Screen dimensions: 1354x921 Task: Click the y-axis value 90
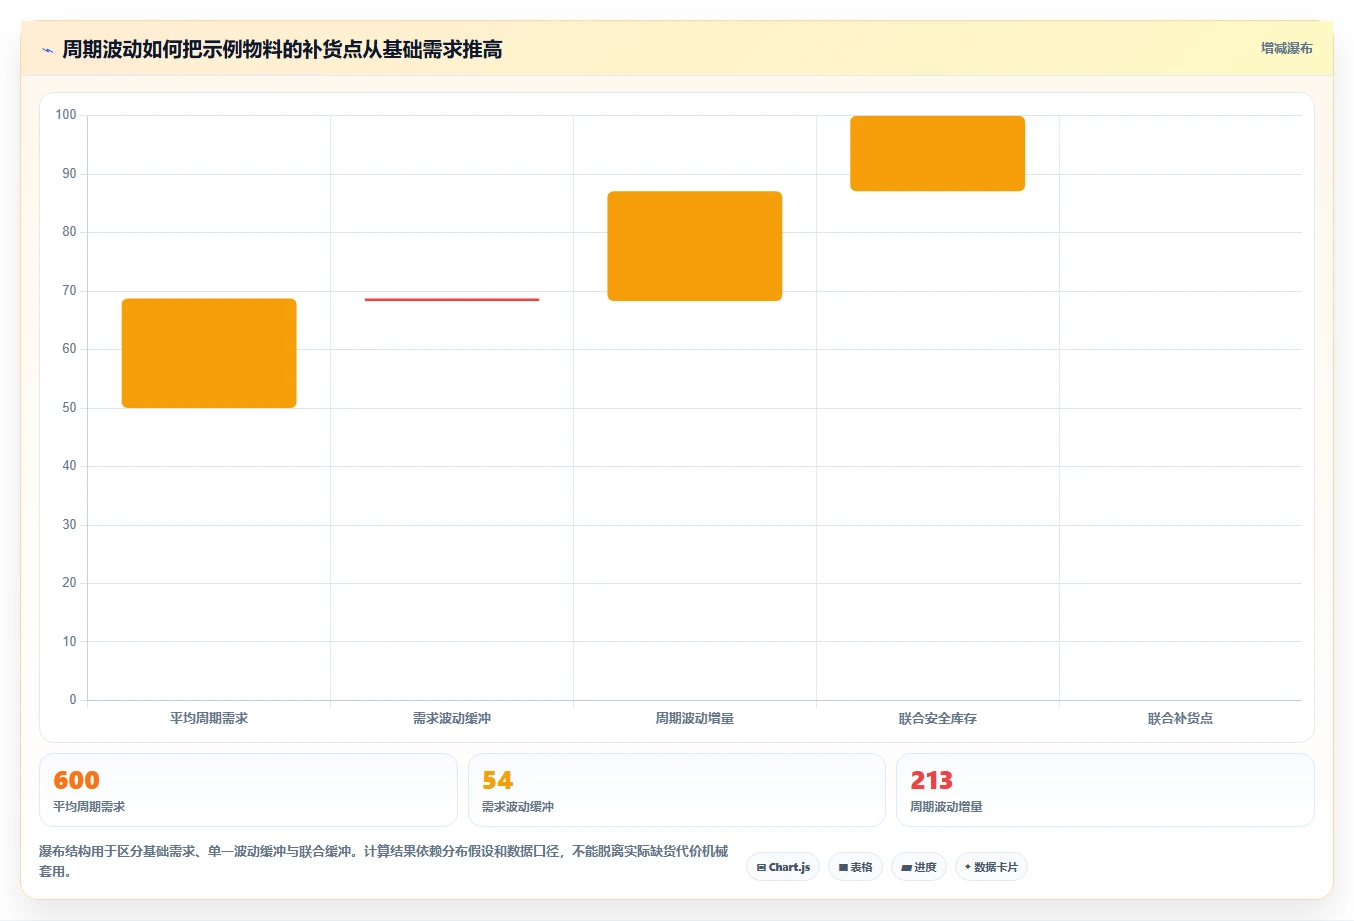coord(69,174)
